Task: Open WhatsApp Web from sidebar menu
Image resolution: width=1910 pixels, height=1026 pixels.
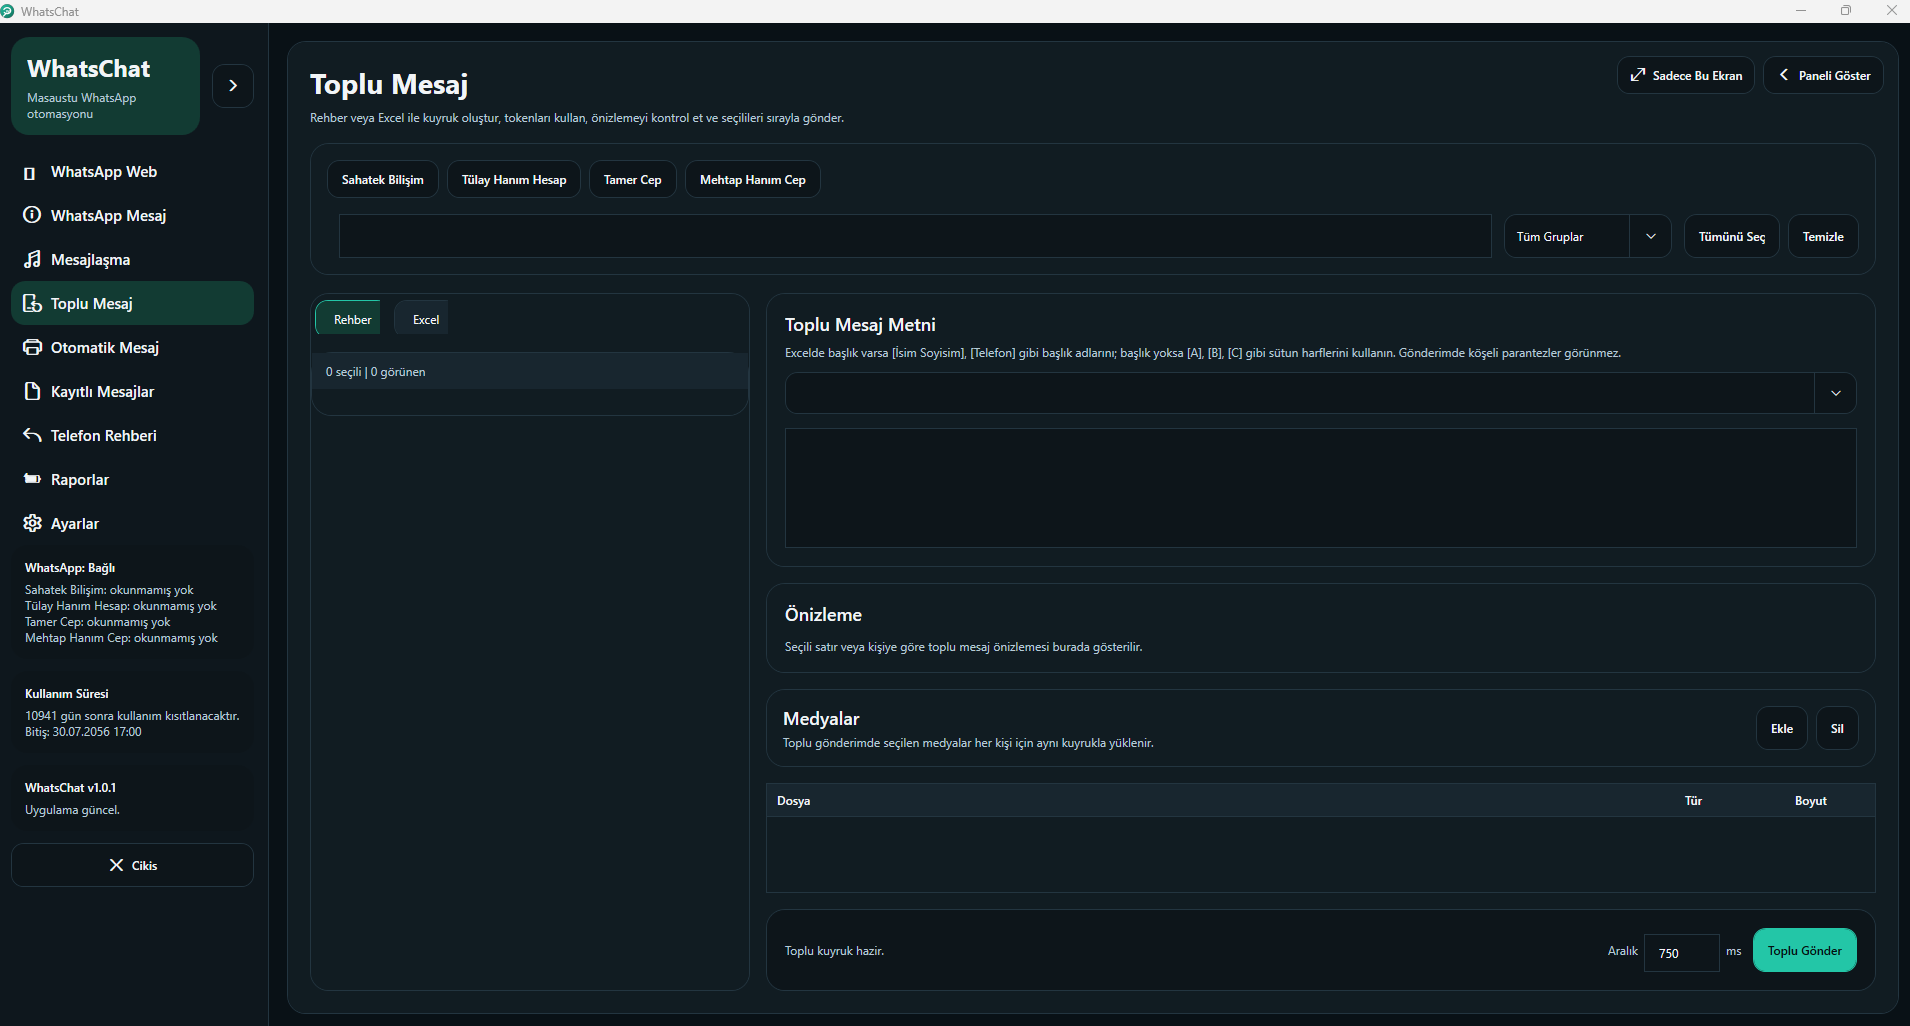Action: click(132, 172)
